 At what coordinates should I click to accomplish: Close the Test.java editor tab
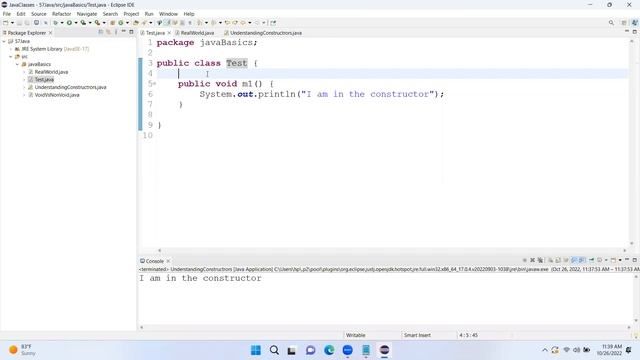click(169, 33)
